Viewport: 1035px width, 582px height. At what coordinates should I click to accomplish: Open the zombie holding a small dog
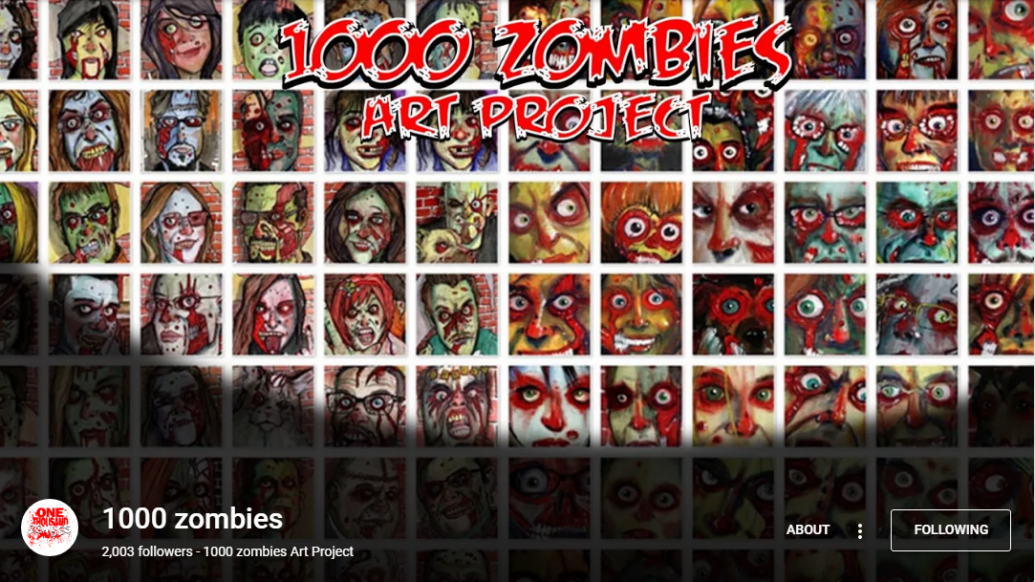coord(457,222)
